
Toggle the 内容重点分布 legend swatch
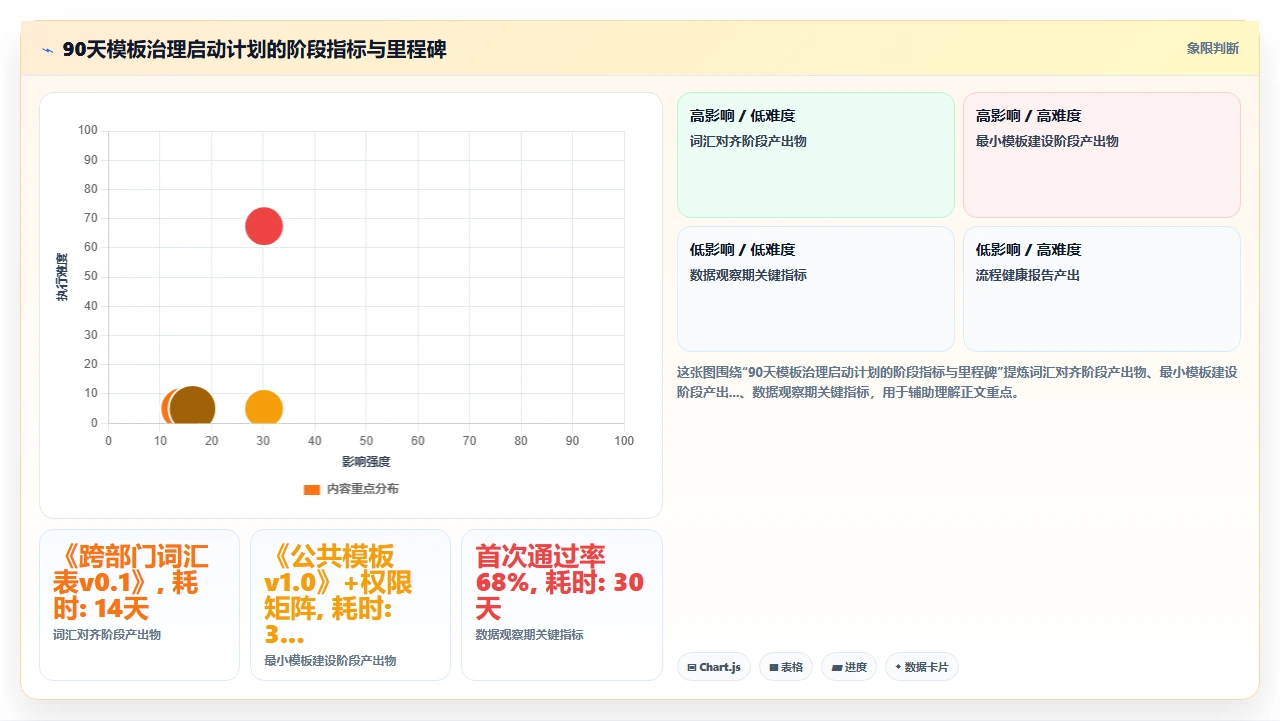(x=312, y=490)
